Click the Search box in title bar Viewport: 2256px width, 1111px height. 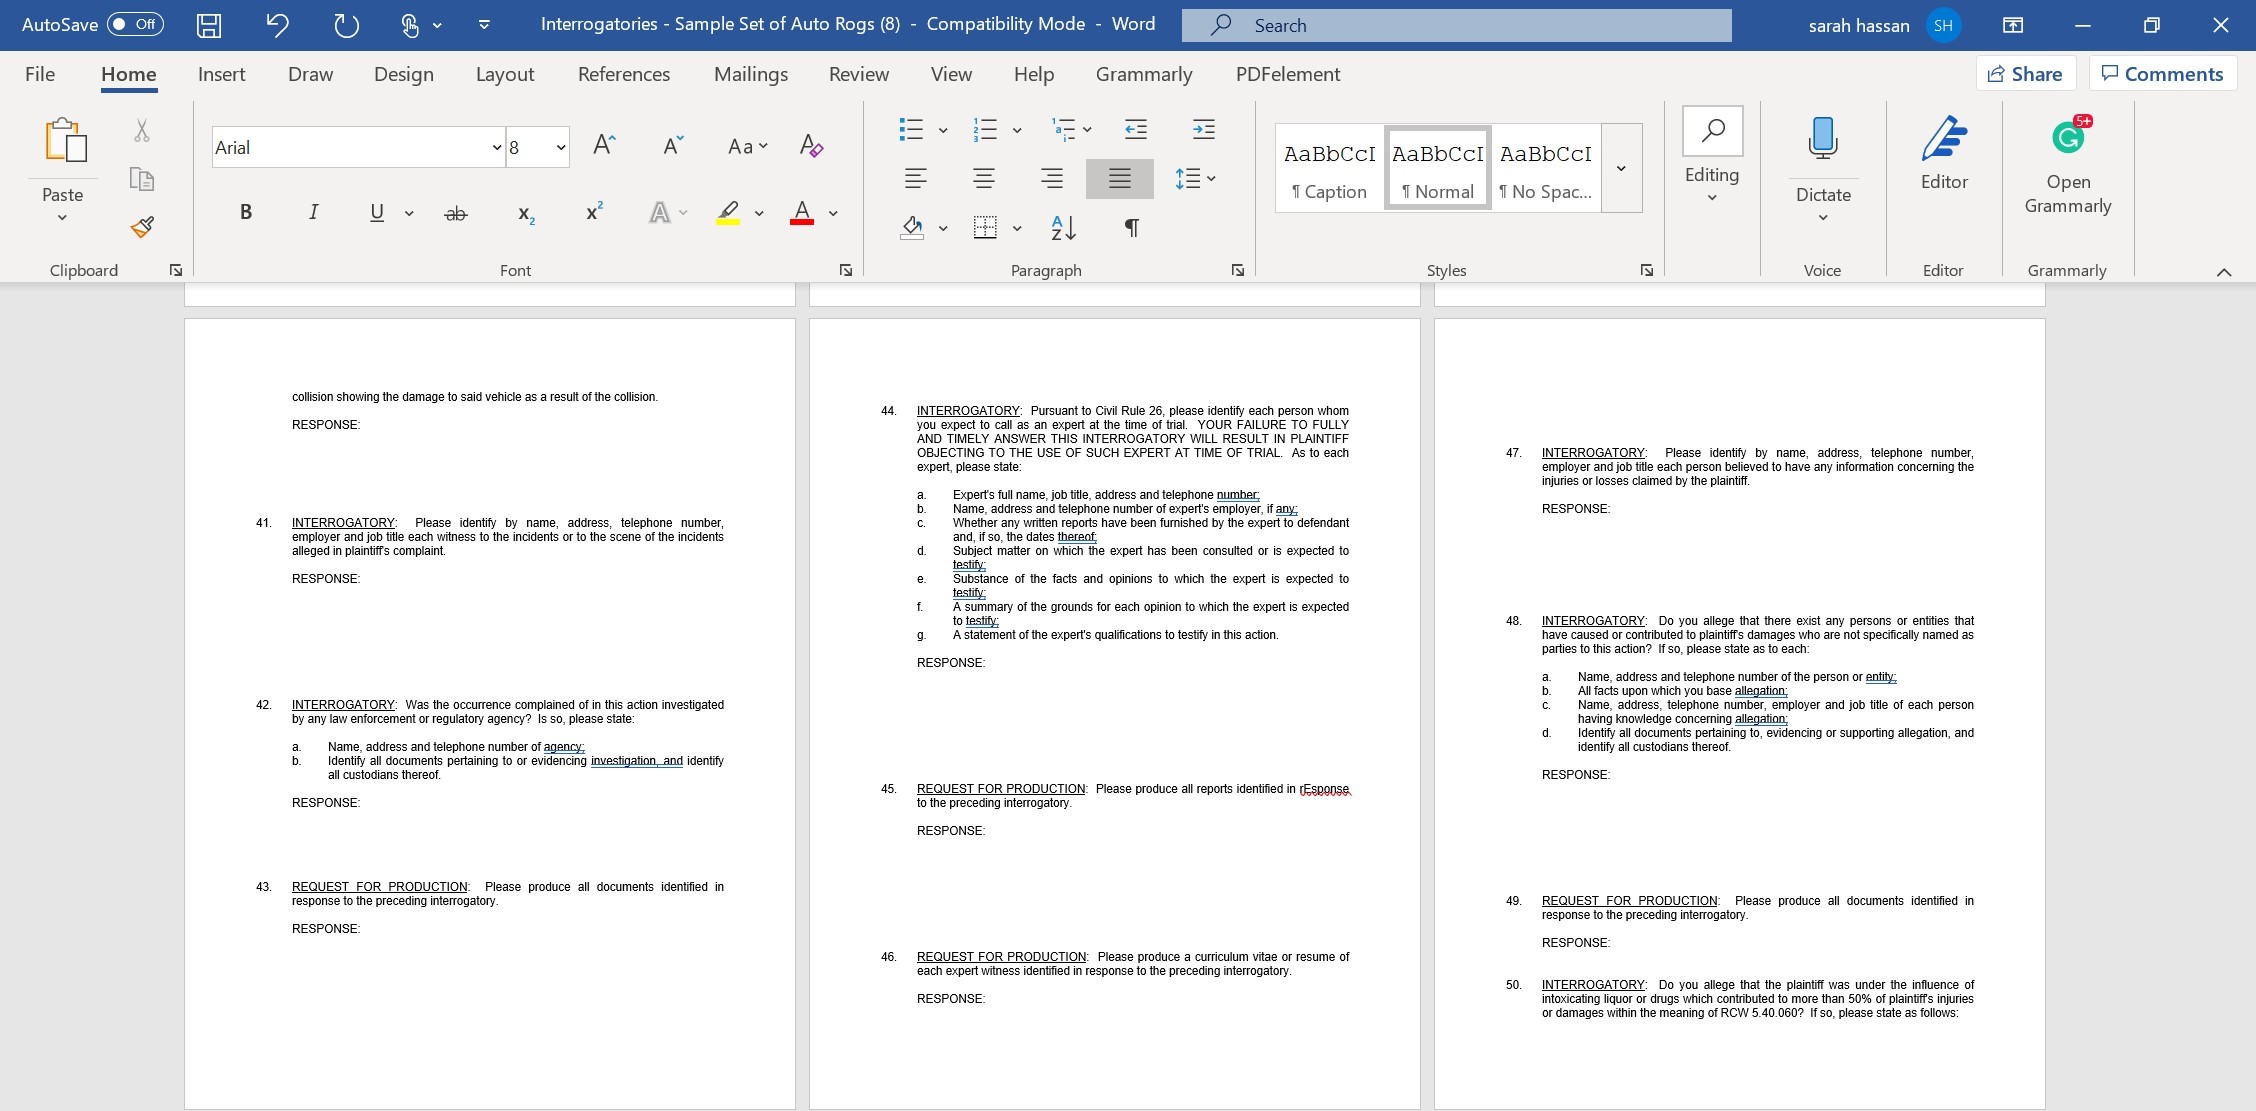coord(1456,25)
